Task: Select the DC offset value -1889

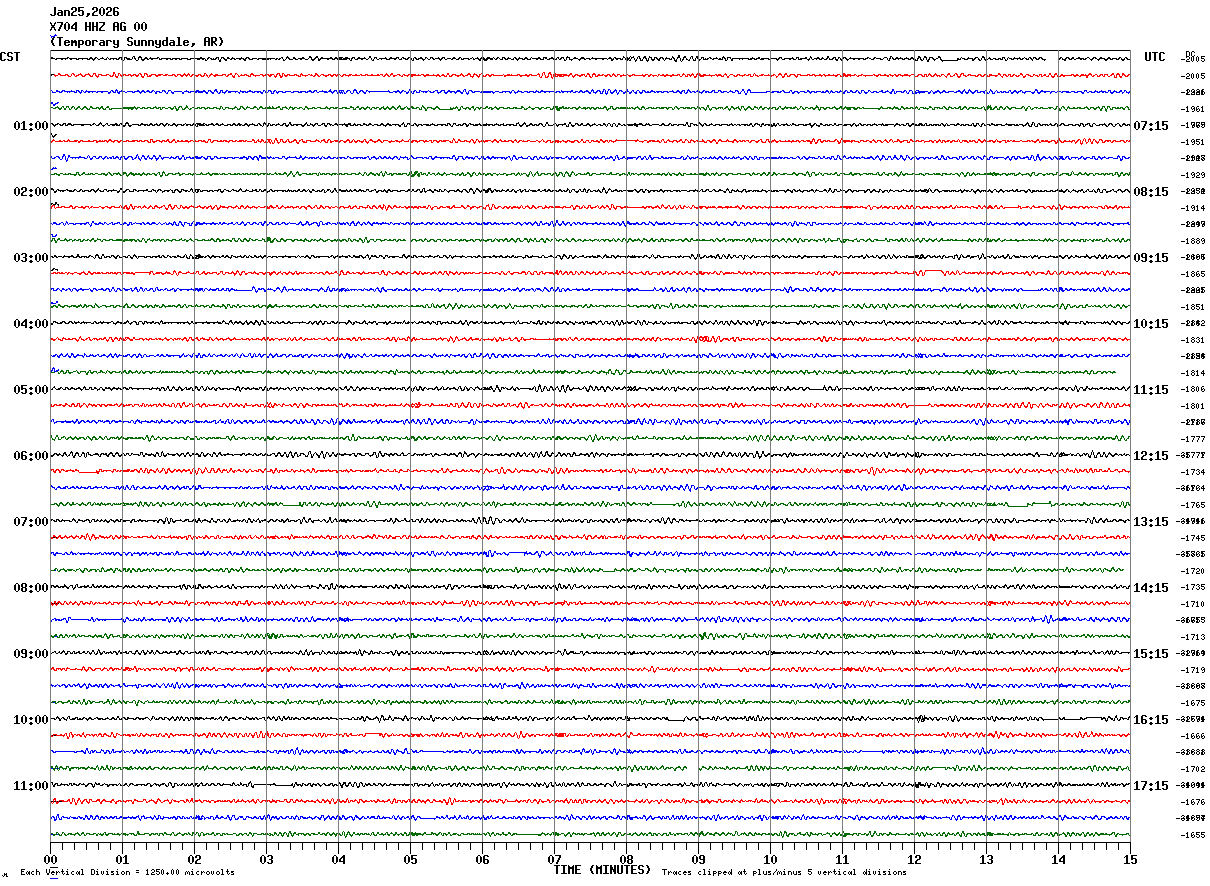Action: click(1193, 241)
